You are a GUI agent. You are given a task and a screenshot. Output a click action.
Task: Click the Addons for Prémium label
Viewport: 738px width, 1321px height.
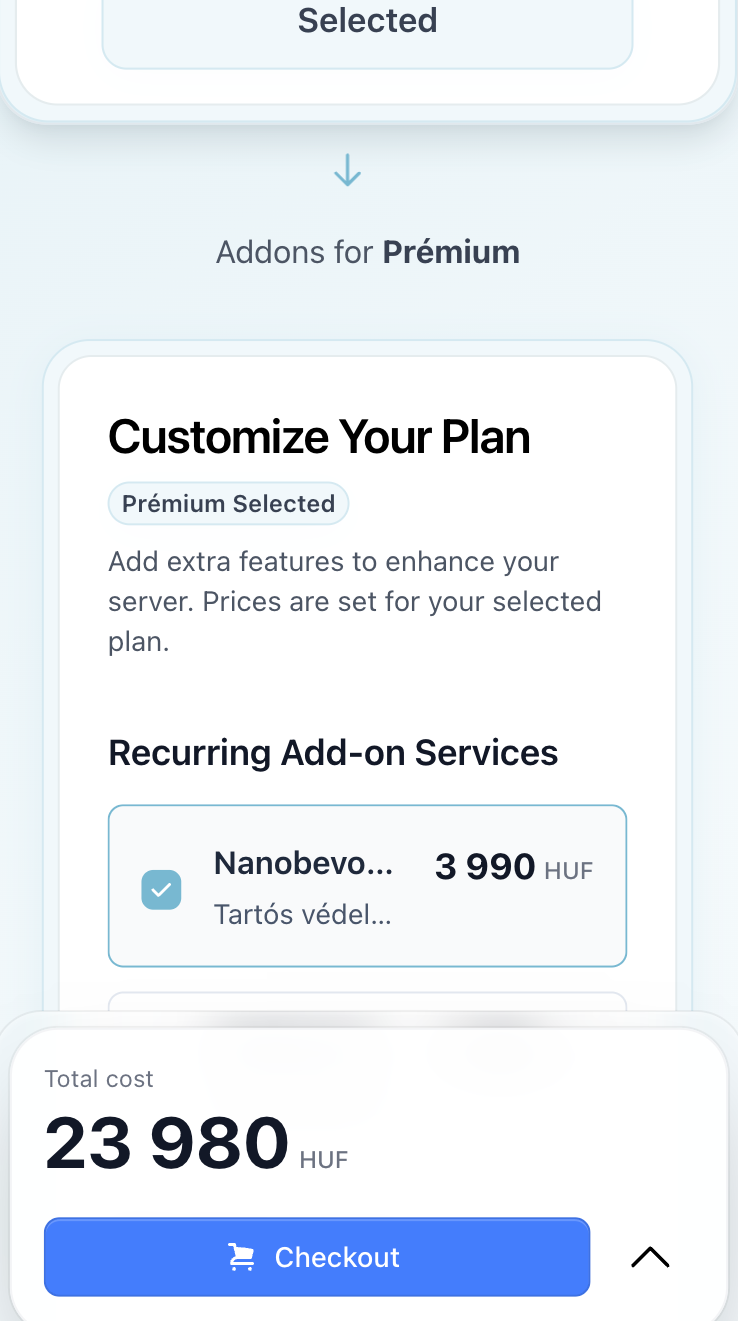(367, 252)
